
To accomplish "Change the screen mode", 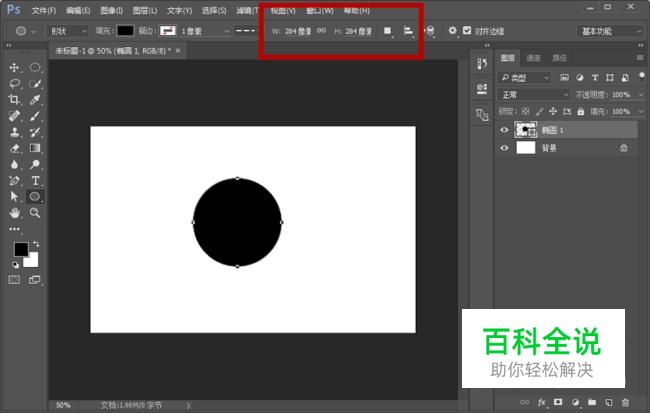I will [35, 280].
